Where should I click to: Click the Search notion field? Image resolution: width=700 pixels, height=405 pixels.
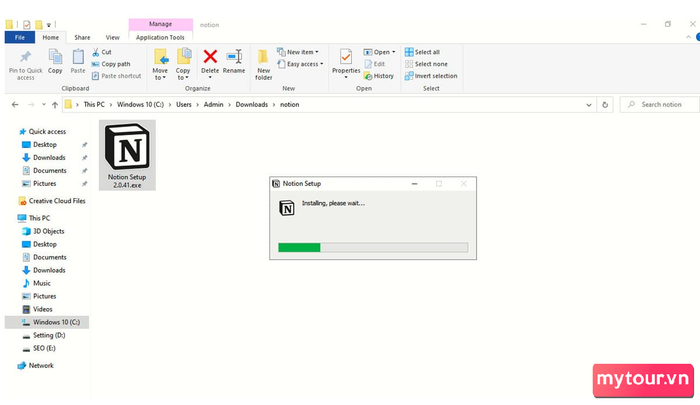(661, 104)
